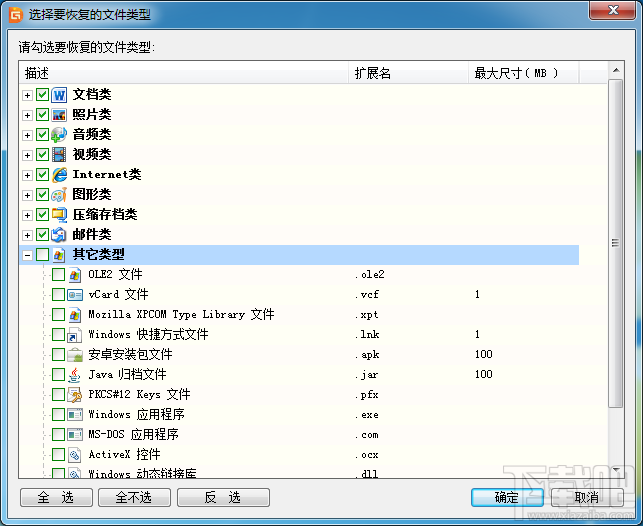Click the vertical scrollbar thumb
The height and width of the screenshot is (526, 643).
pos(616,244)
